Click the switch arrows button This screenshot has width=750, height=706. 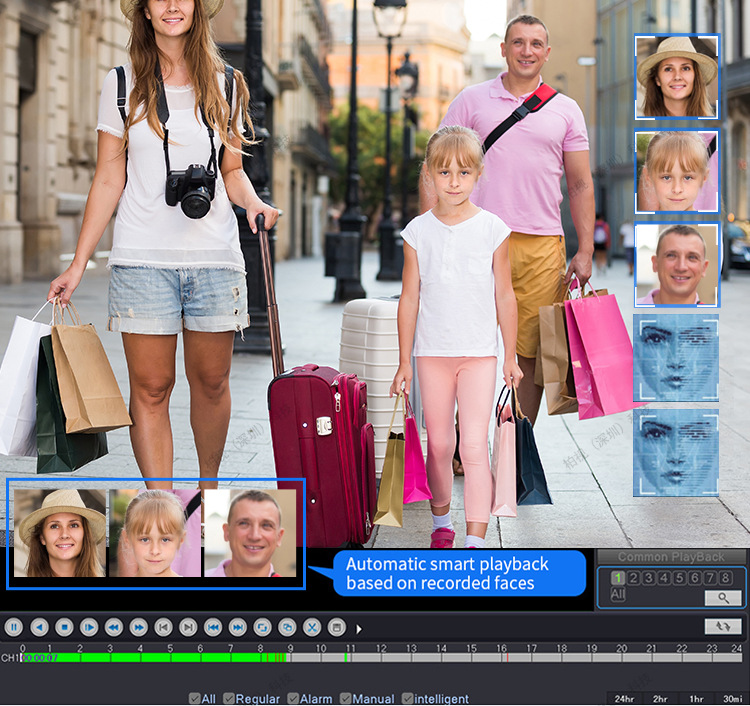coord(723,626)
